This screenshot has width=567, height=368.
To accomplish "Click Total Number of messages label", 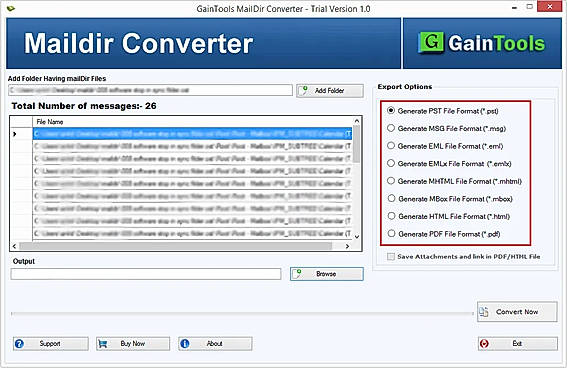I will click(84, 106).
